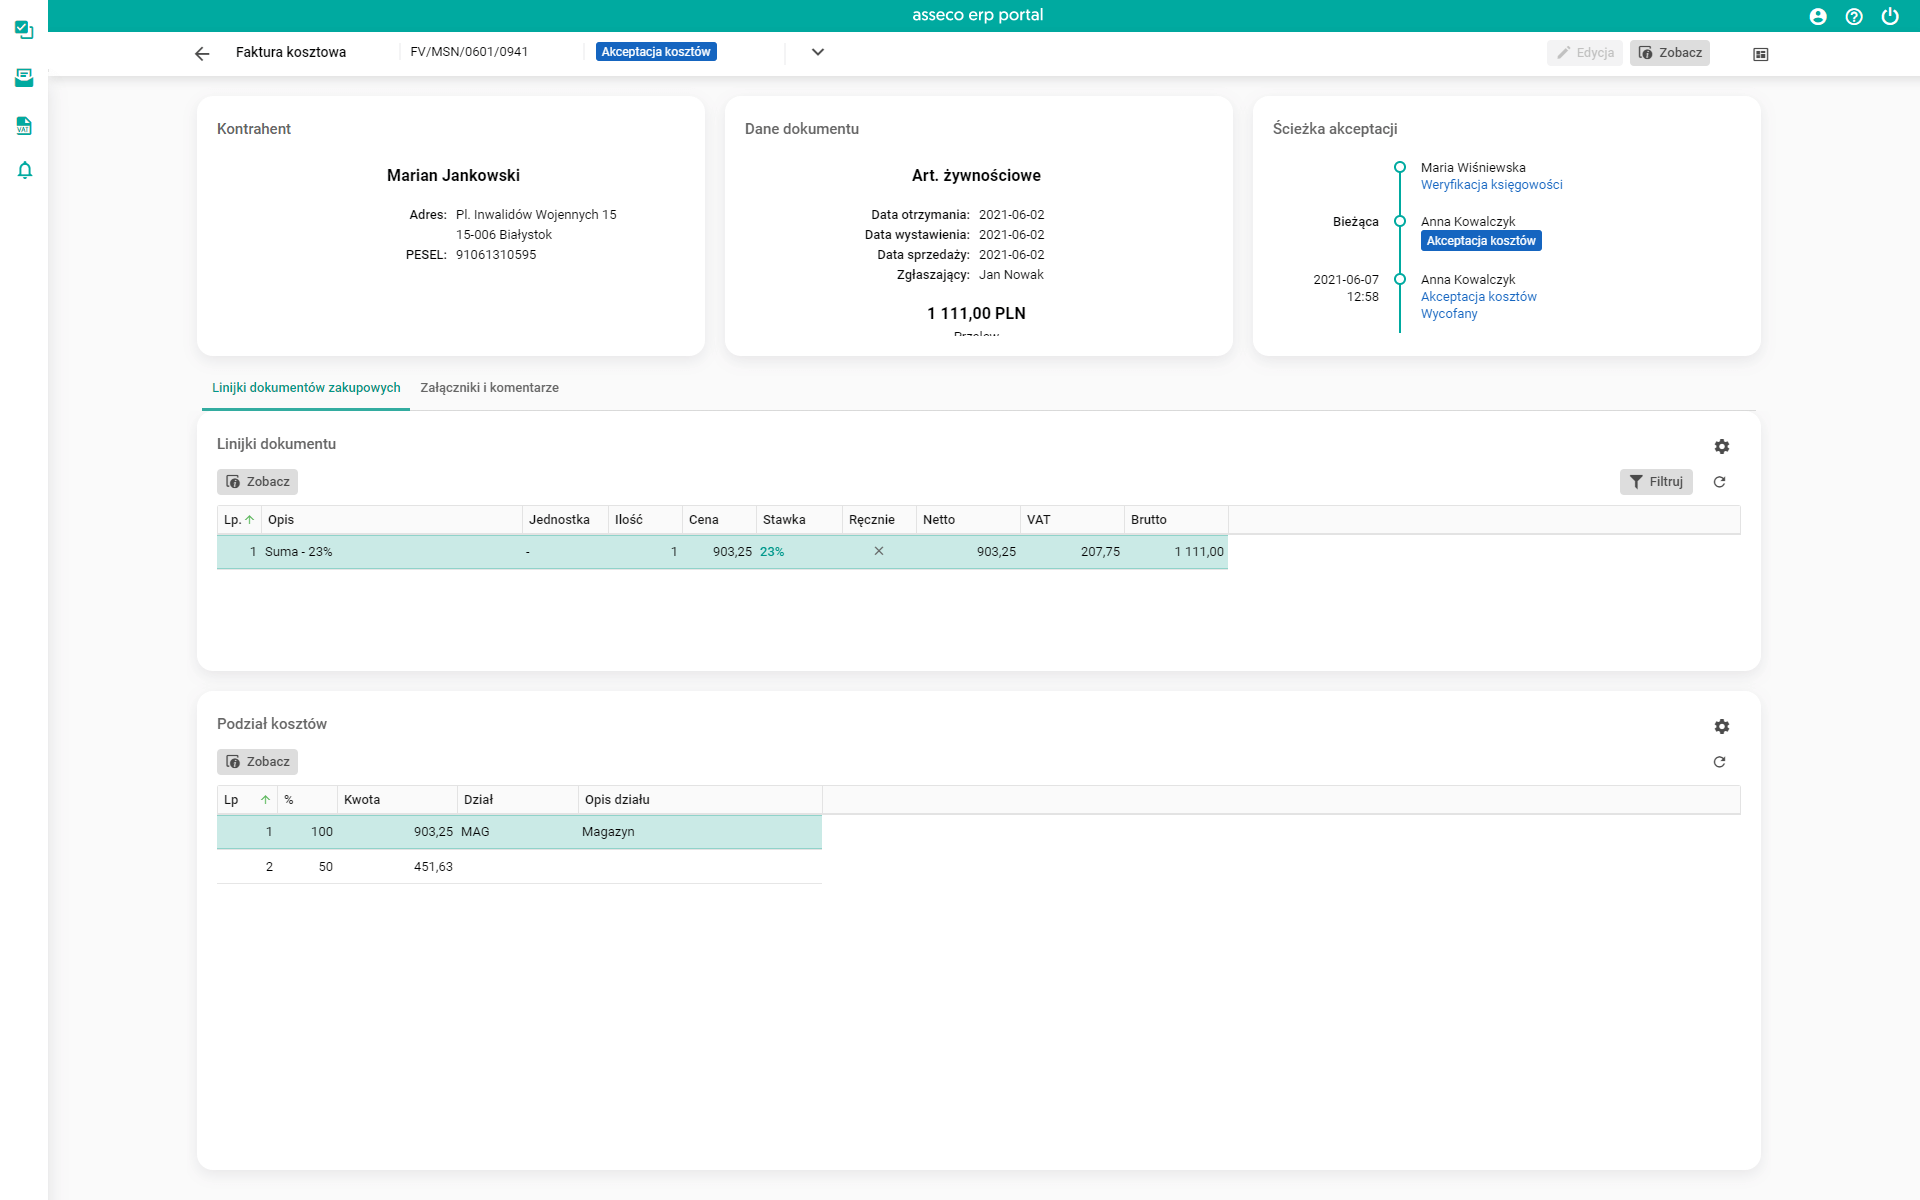Viewport: 1920px width, 1200px height.
Task: Open the user account icon
Action: (1818, 16)
